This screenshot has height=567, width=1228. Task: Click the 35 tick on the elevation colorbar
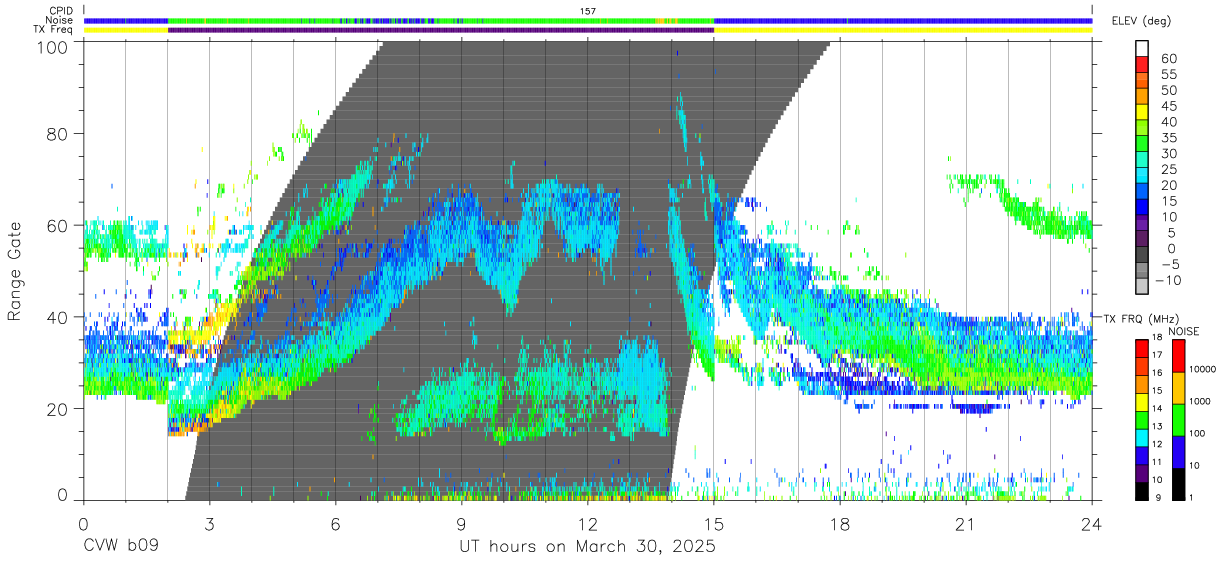tap(1168, 138)
